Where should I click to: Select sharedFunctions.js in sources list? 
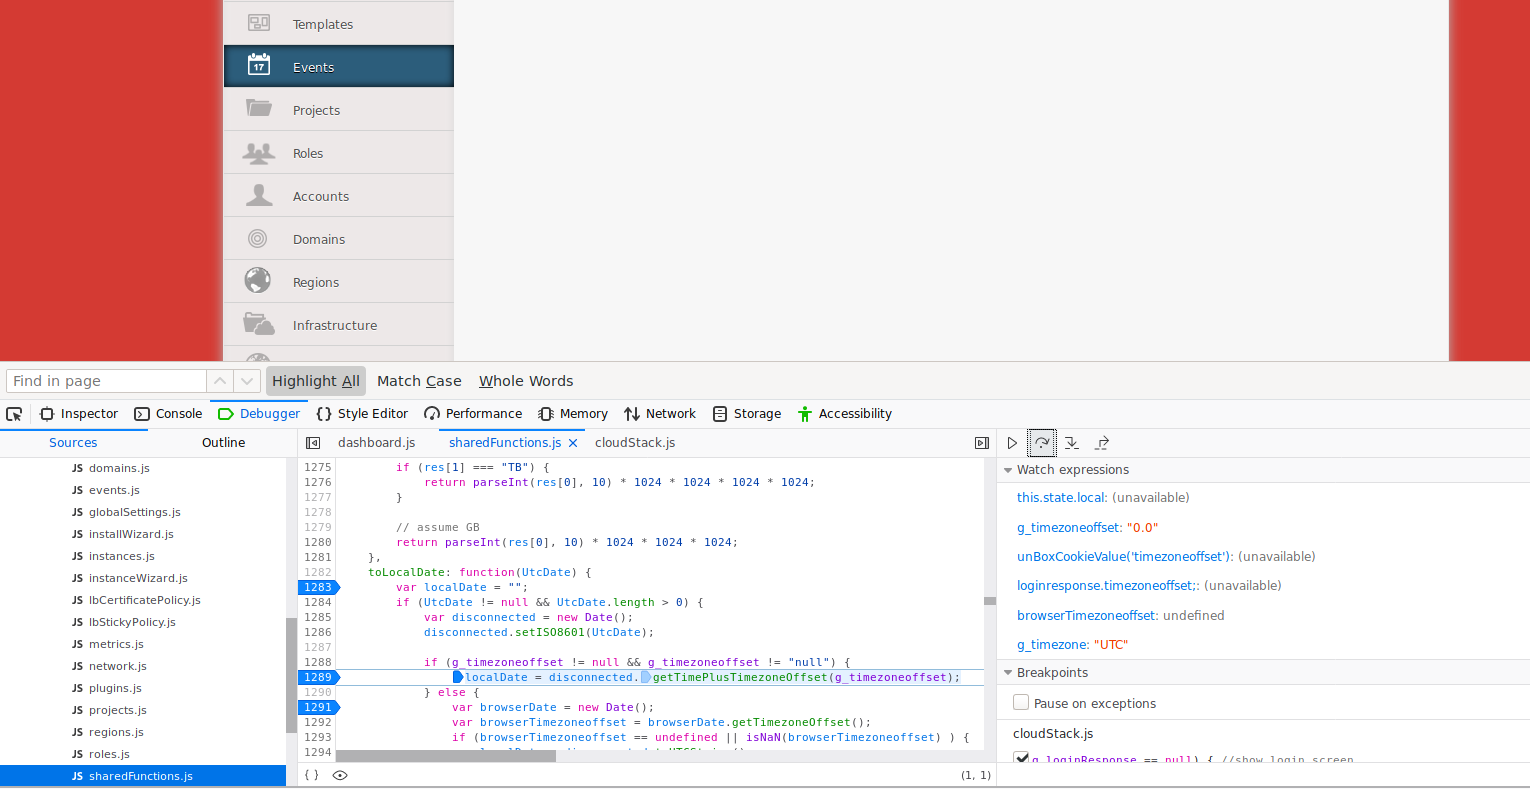tap(143, 776)
